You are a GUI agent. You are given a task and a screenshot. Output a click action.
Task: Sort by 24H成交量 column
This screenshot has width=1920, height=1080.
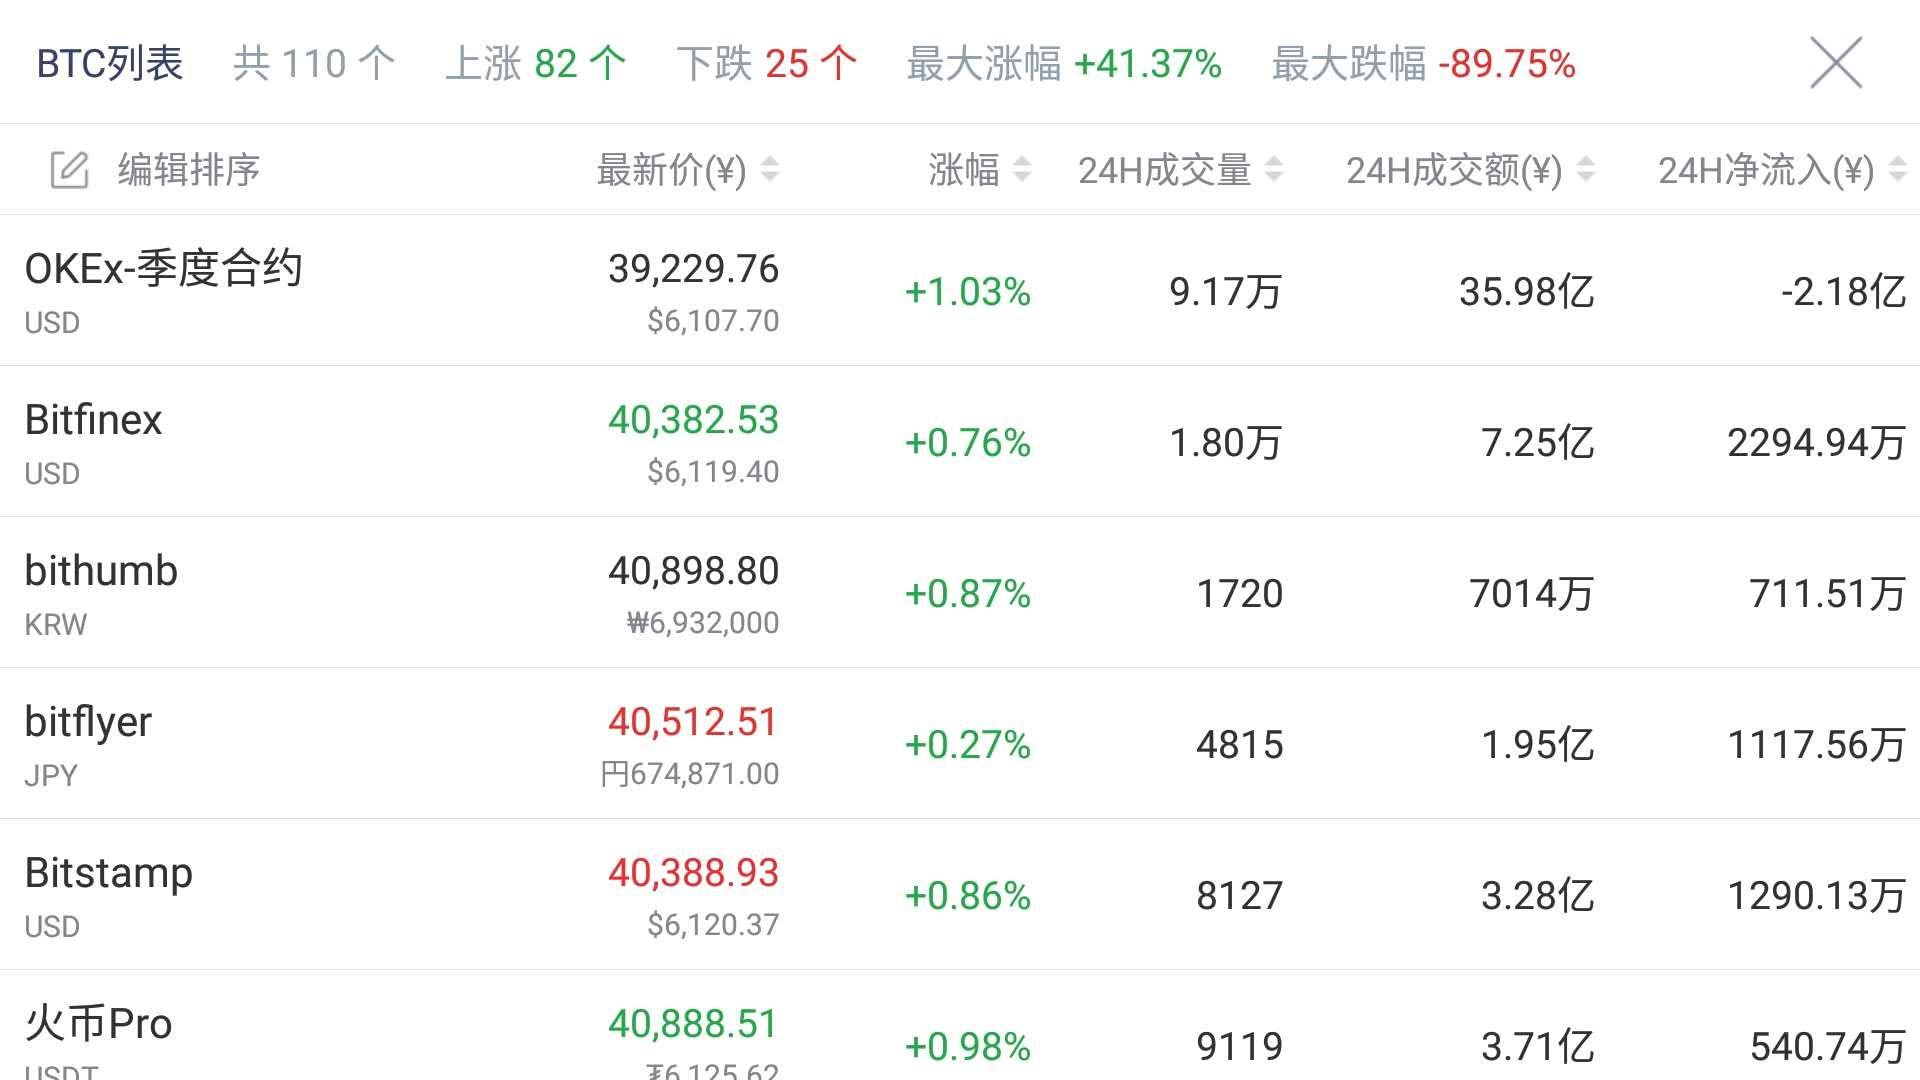1180,170
